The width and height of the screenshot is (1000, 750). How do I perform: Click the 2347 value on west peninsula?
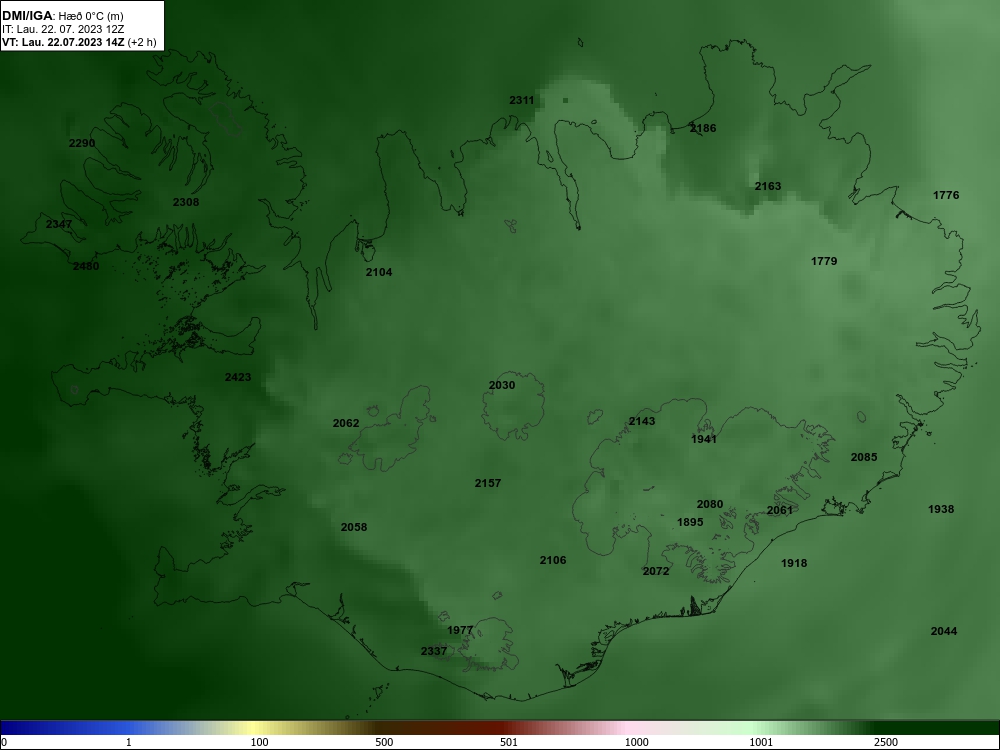coord(59,224)
